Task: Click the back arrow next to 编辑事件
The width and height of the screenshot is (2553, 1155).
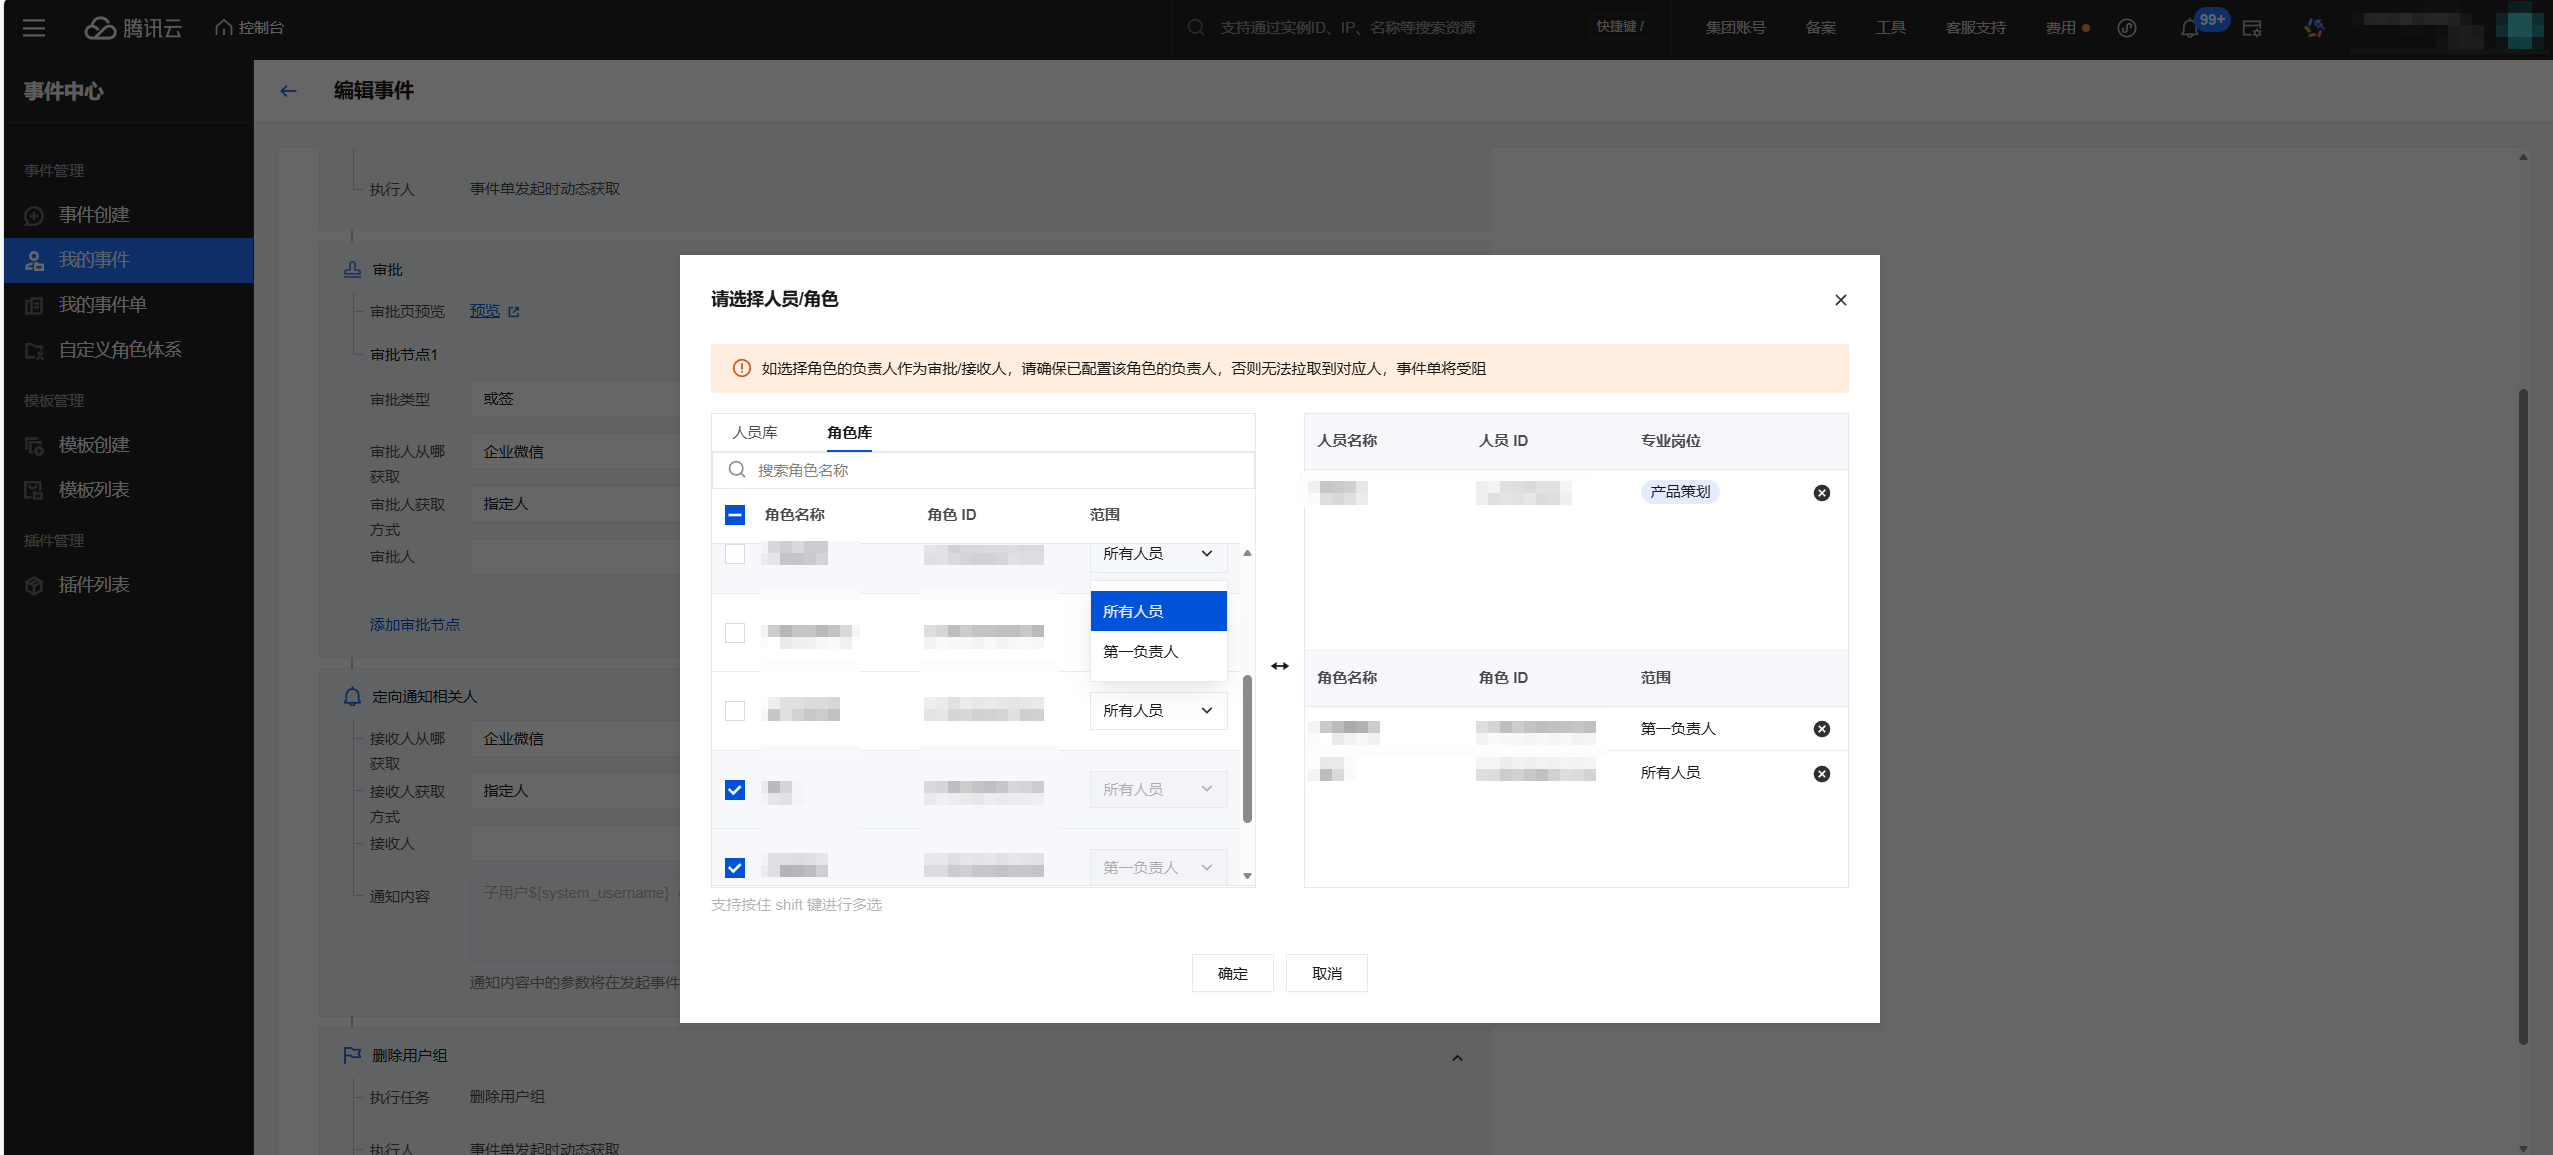Action: 288,91
